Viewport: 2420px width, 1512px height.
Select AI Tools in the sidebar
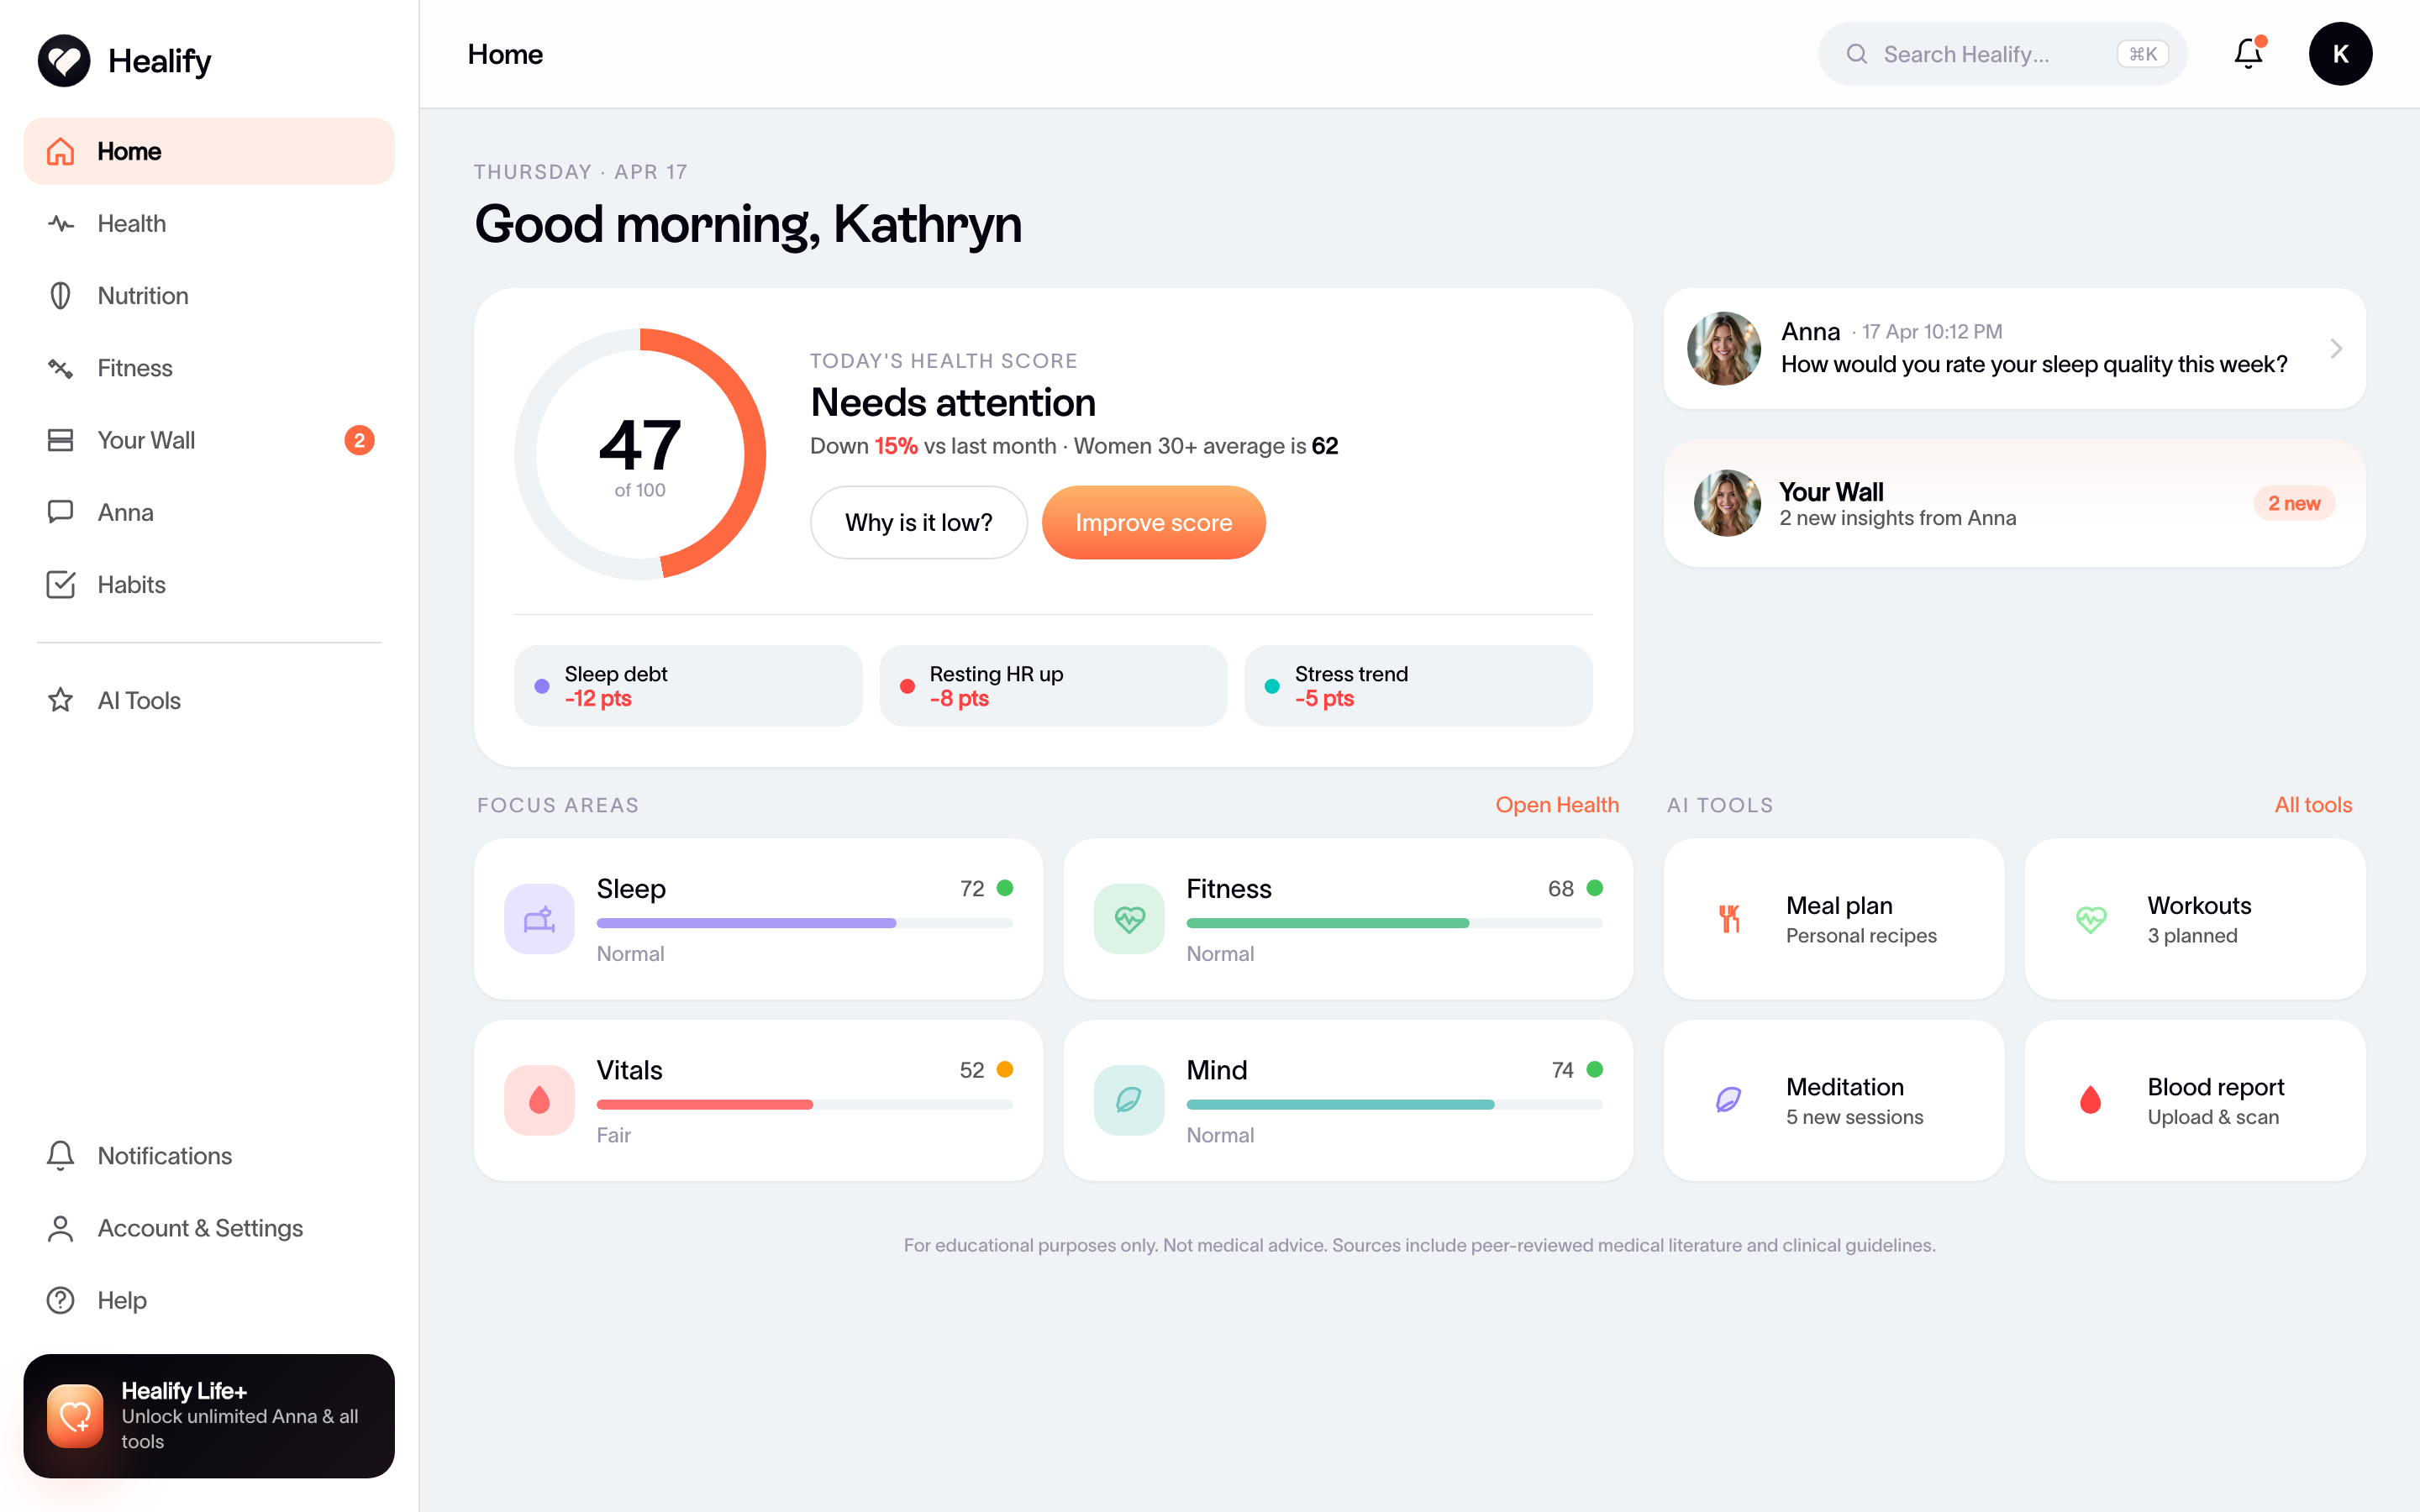pyautogui.click(x=209, y=700)
